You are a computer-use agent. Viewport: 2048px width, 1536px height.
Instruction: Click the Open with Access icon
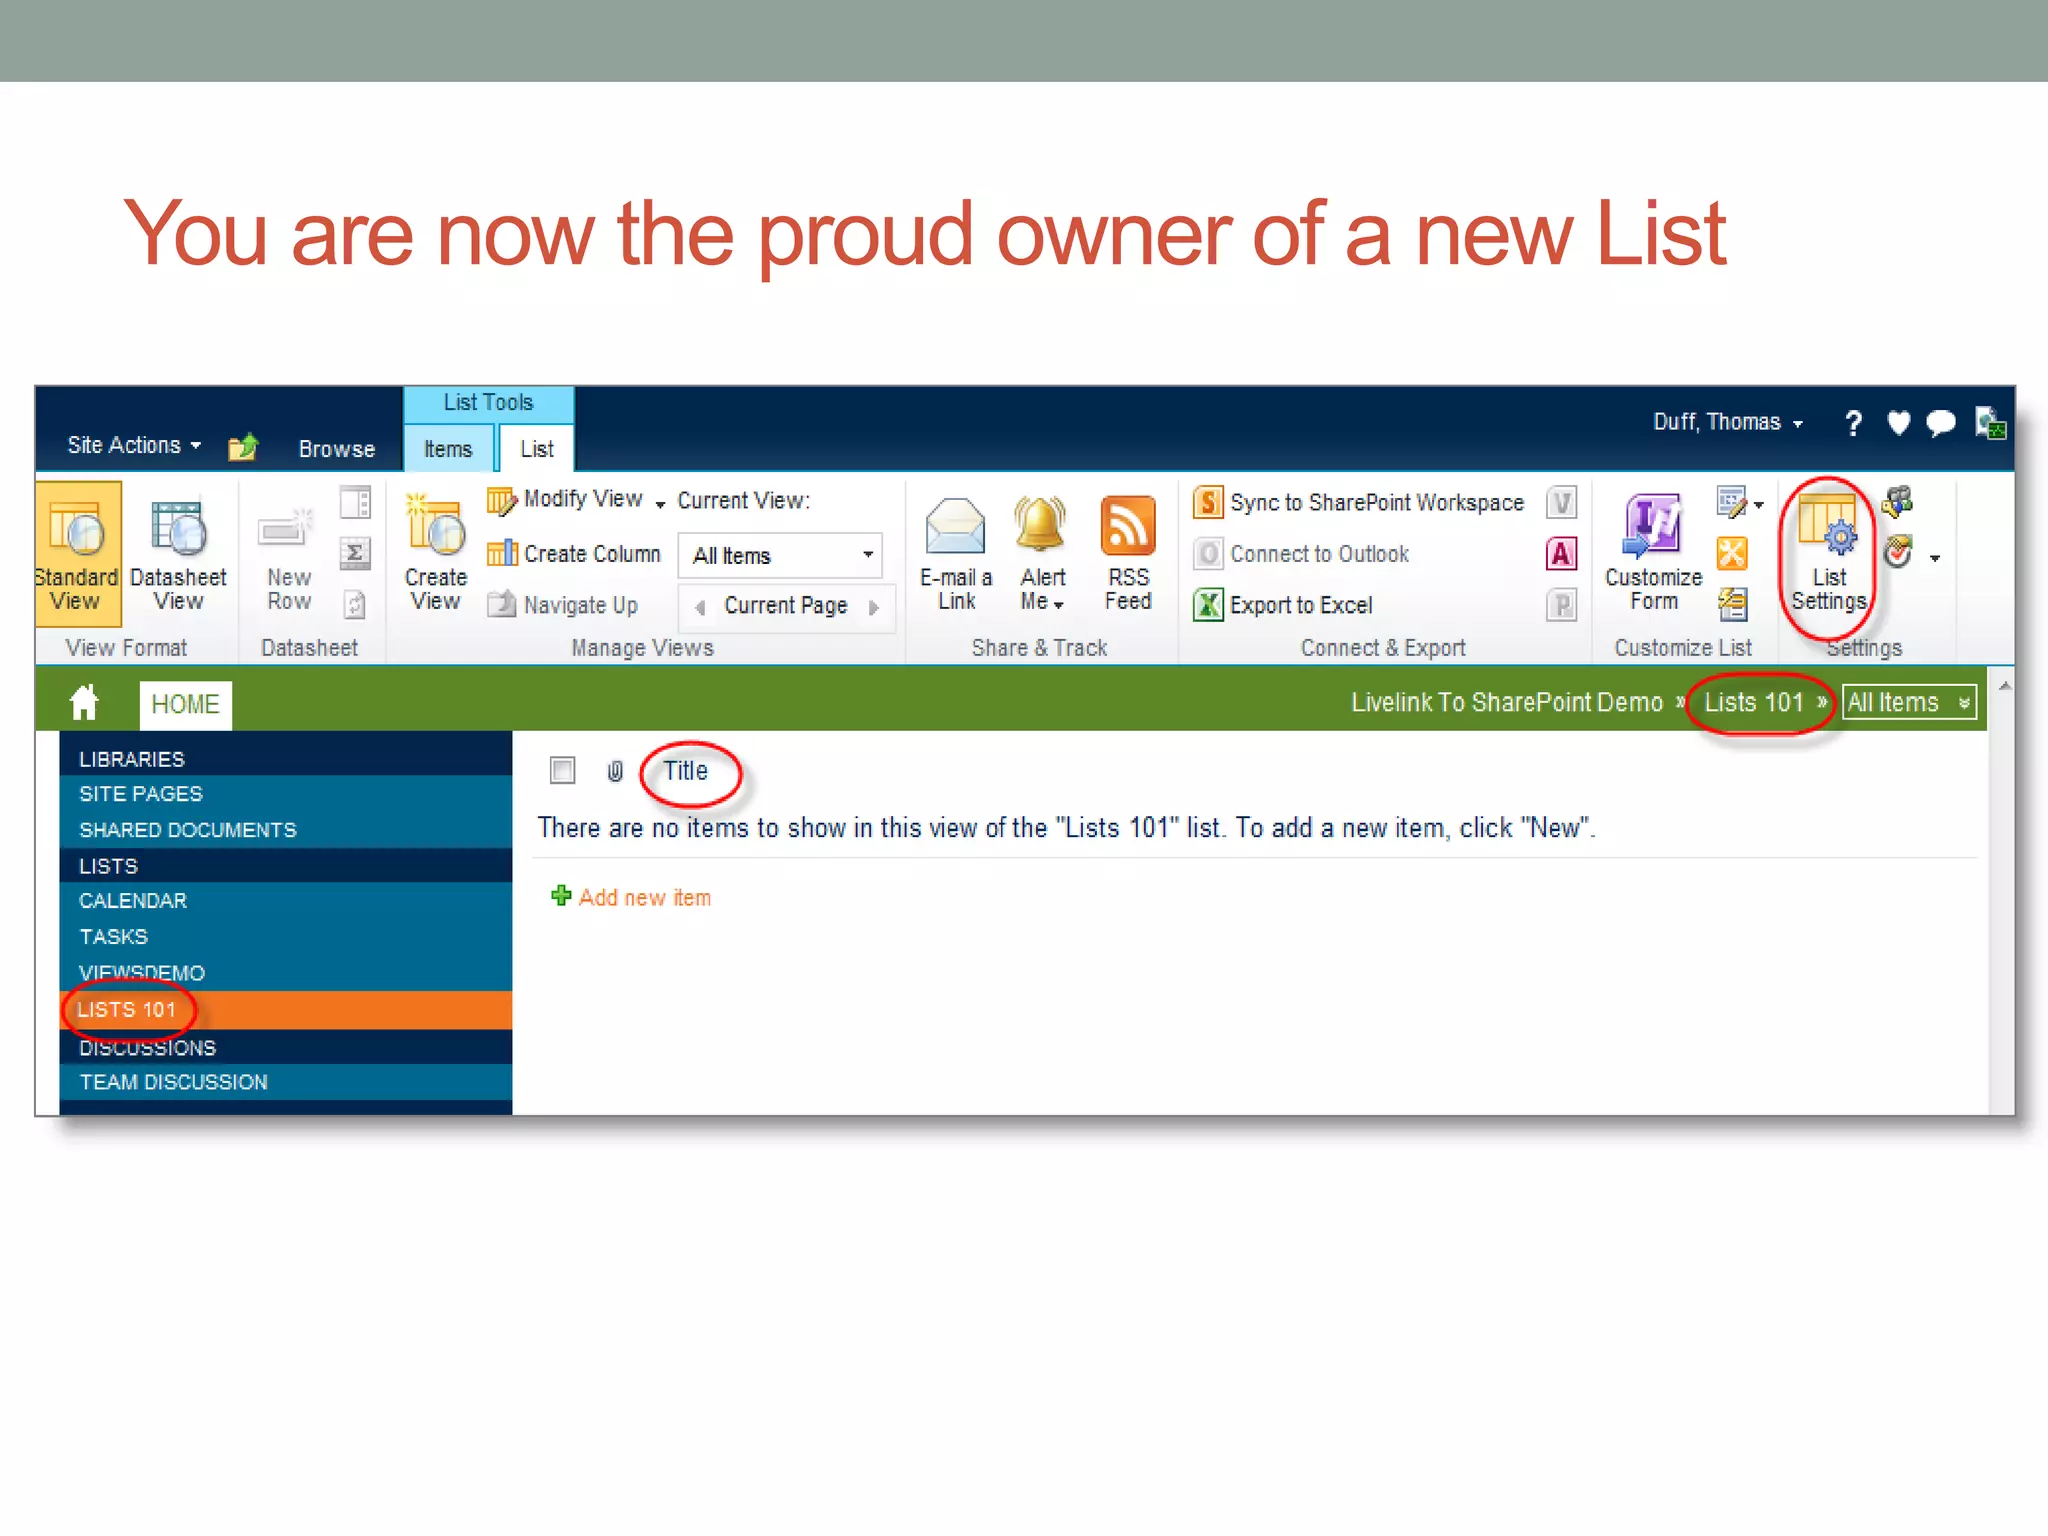click(1562, 553)
